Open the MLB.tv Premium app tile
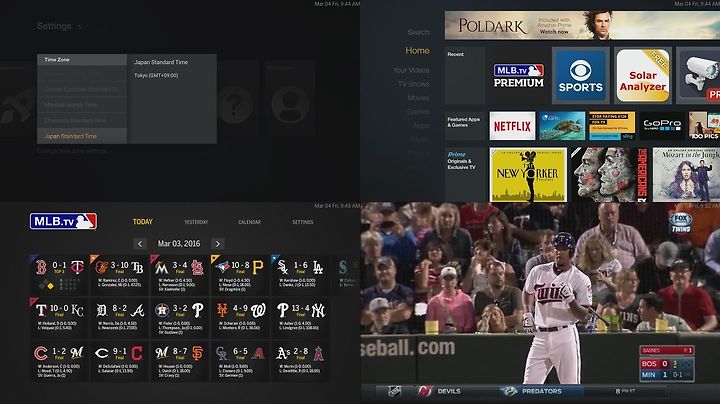720x404 pixels. 518,76
